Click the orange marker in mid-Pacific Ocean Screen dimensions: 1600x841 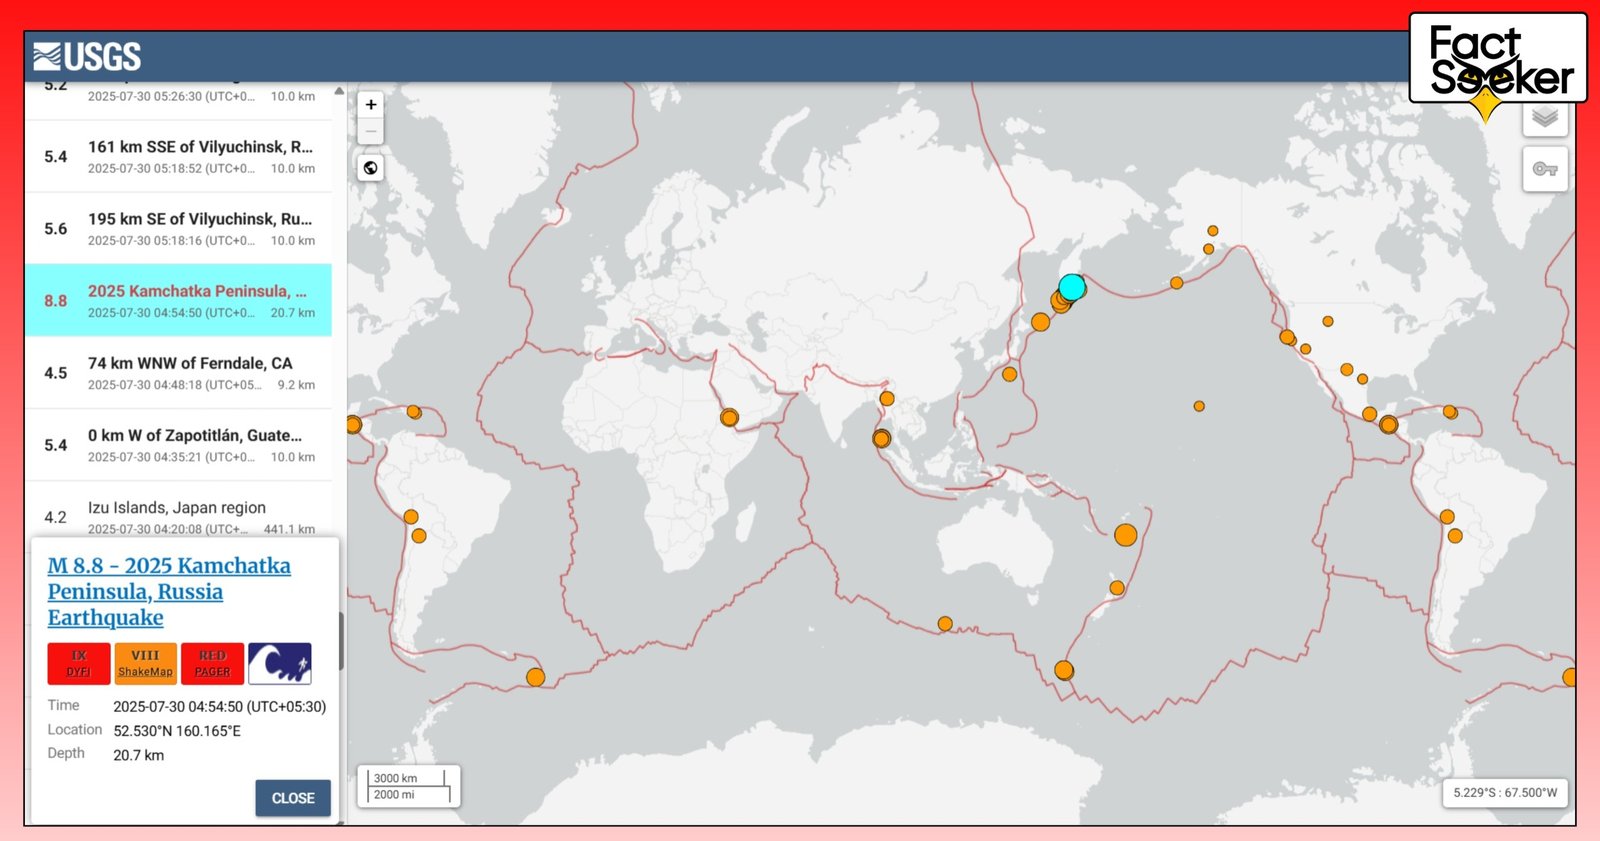coord(1199,406)
